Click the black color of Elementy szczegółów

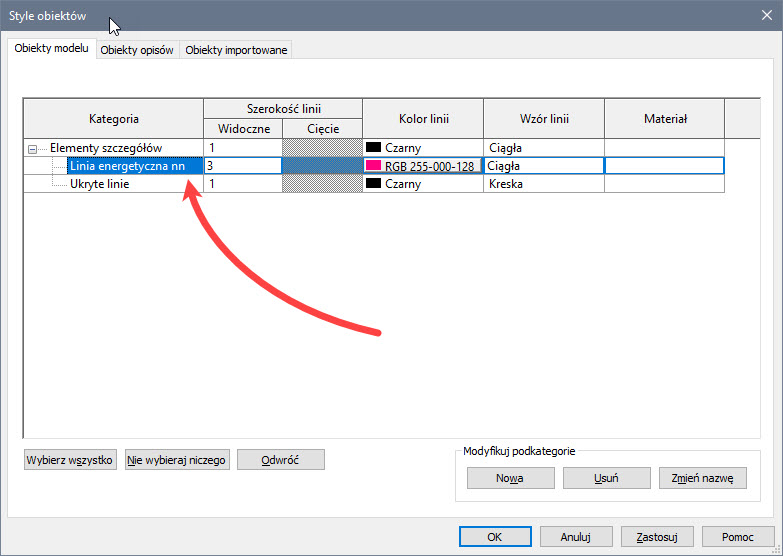coord(375,148)
